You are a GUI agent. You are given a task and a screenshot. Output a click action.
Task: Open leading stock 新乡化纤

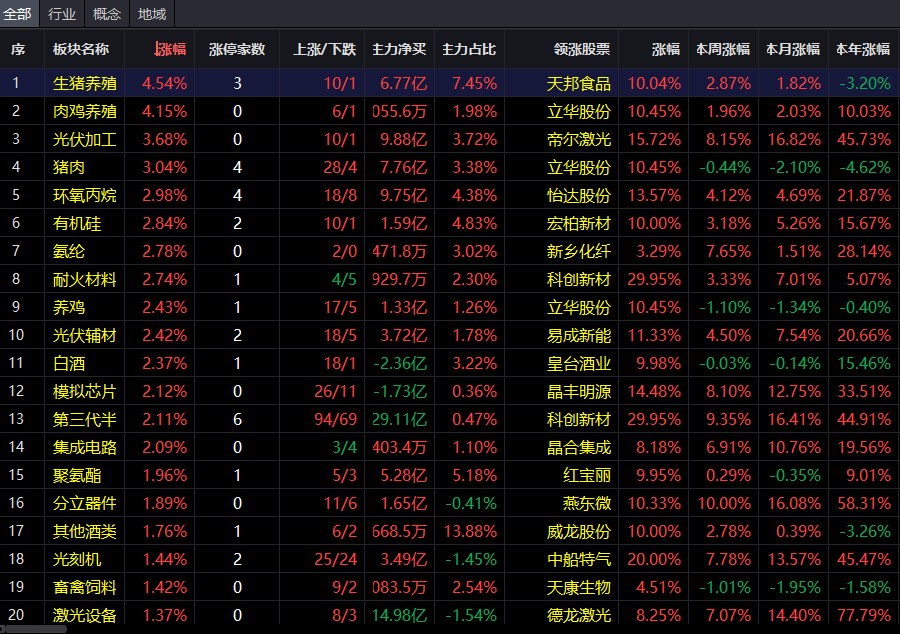(579, 251)
